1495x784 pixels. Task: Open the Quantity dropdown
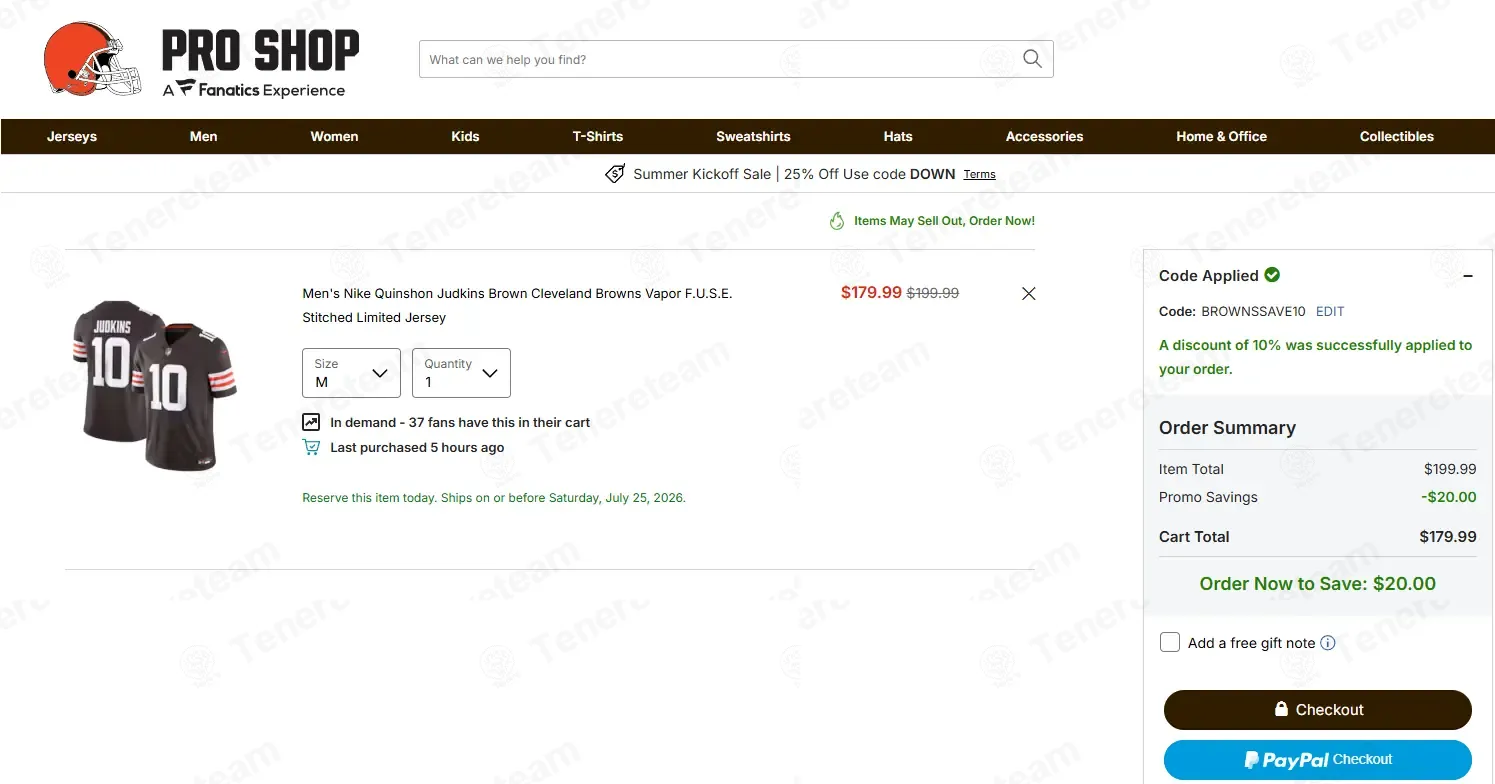point(461,373)
